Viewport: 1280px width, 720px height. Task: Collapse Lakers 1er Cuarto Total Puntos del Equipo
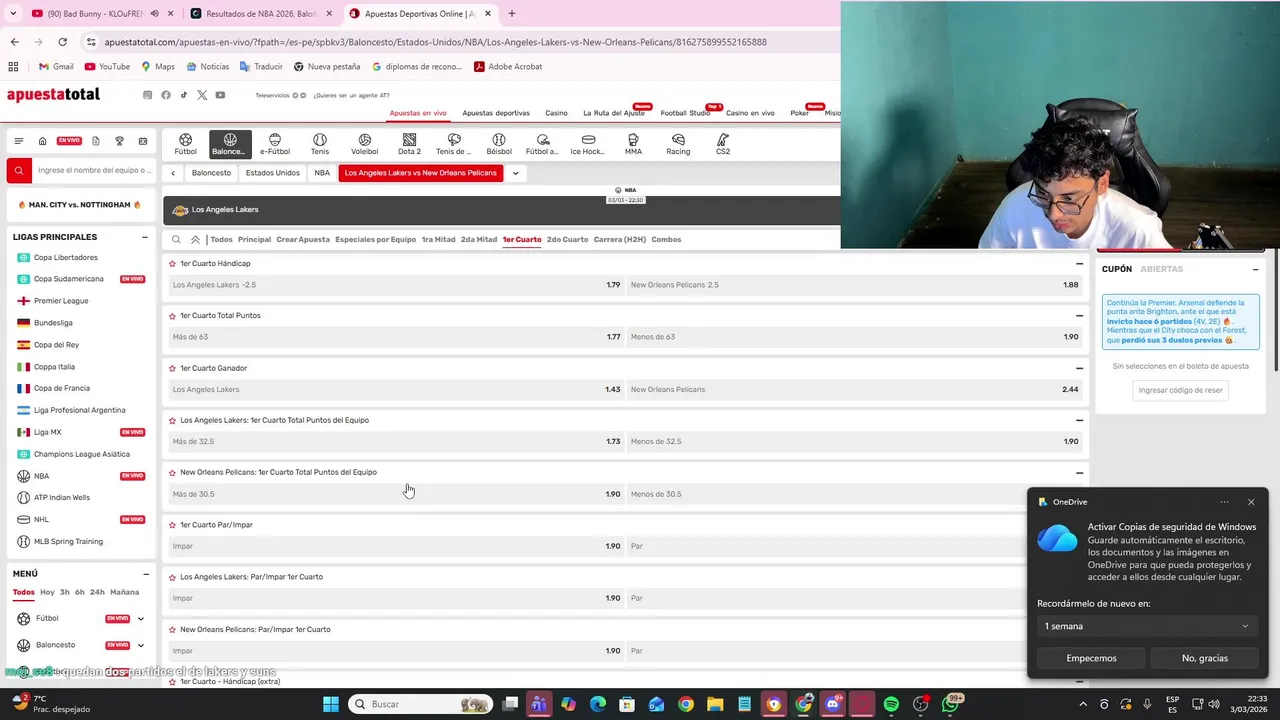click(1079, 420)
